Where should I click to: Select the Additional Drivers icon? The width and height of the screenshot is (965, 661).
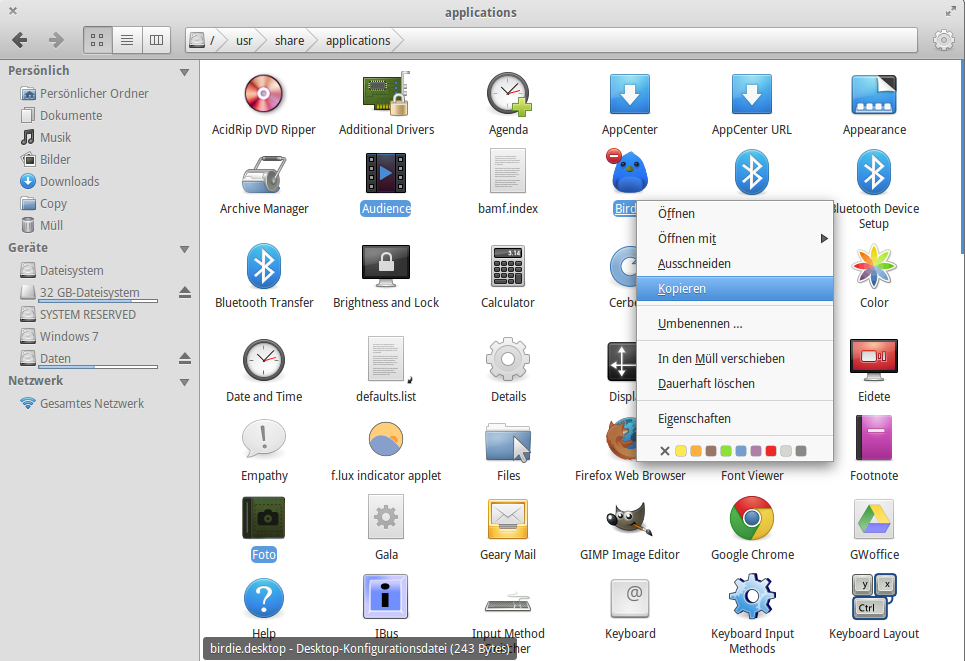[x=386, y=94]
